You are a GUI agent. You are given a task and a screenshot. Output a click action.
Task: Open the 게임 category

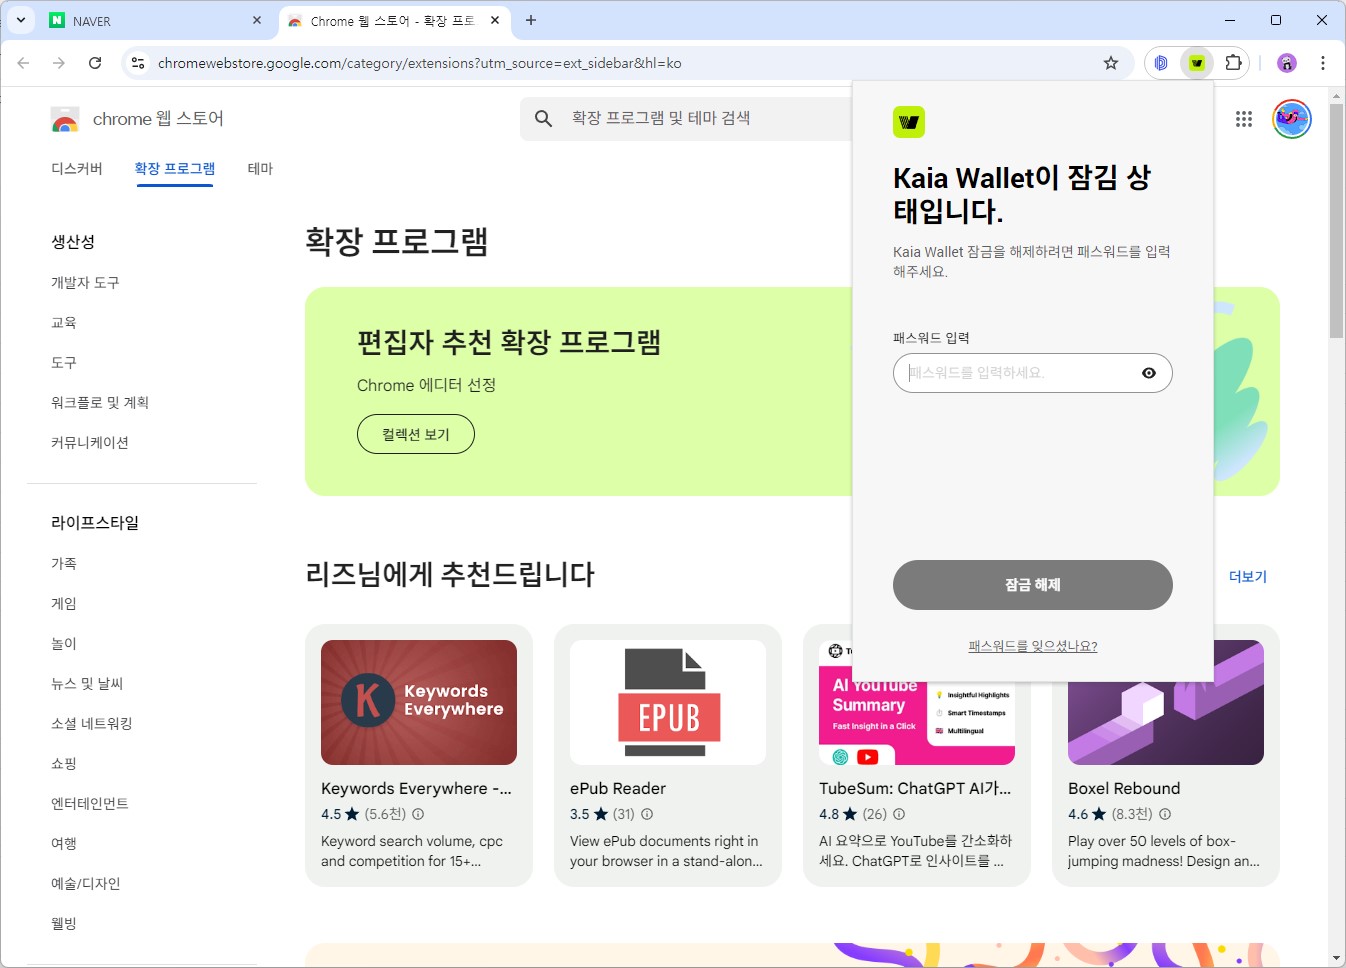(64, 604)
